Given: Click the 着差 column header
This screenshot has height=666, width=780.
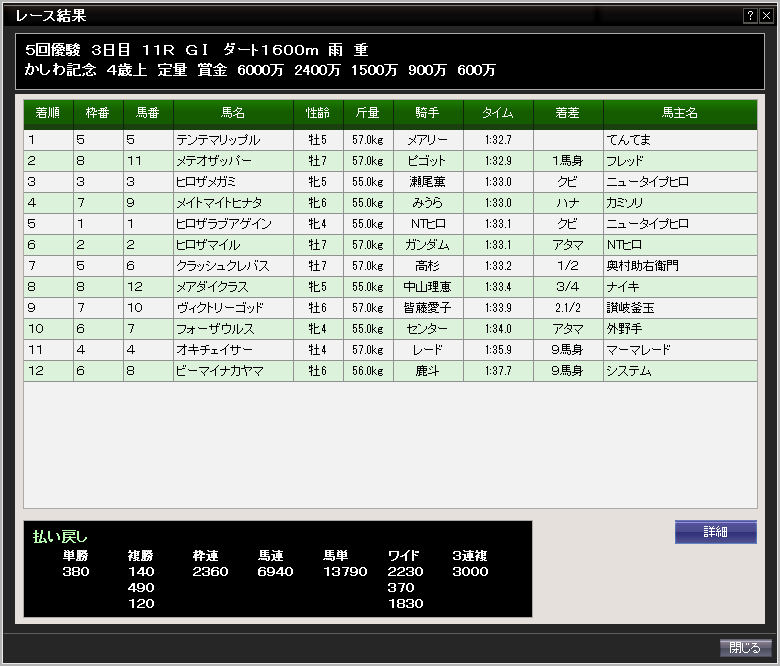Looking at the screenshot, I should point(568,113).
